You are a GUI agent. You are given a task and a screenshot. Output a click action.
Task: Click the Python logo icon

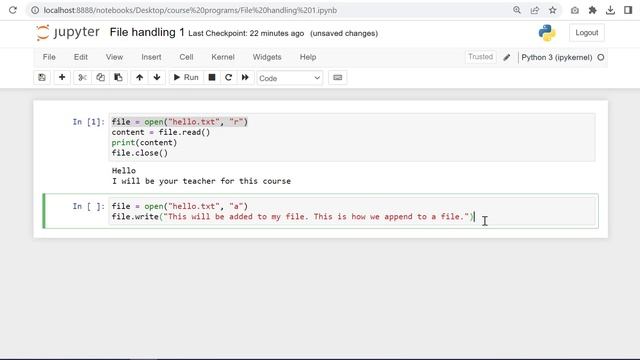point(547,33)
